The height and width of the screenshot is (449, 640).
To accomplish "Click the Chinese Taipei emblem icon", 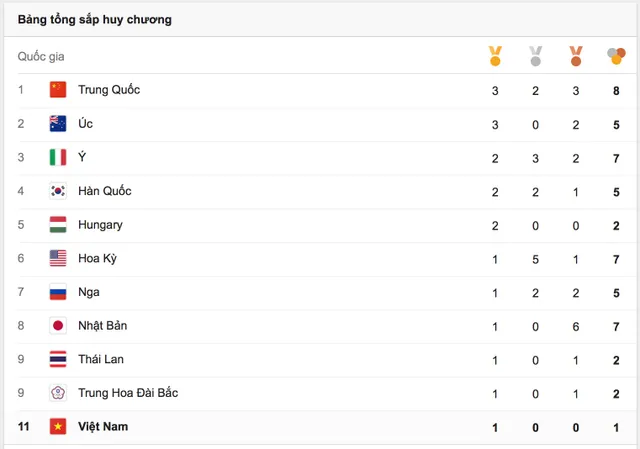I will click(x=58, y=393).
